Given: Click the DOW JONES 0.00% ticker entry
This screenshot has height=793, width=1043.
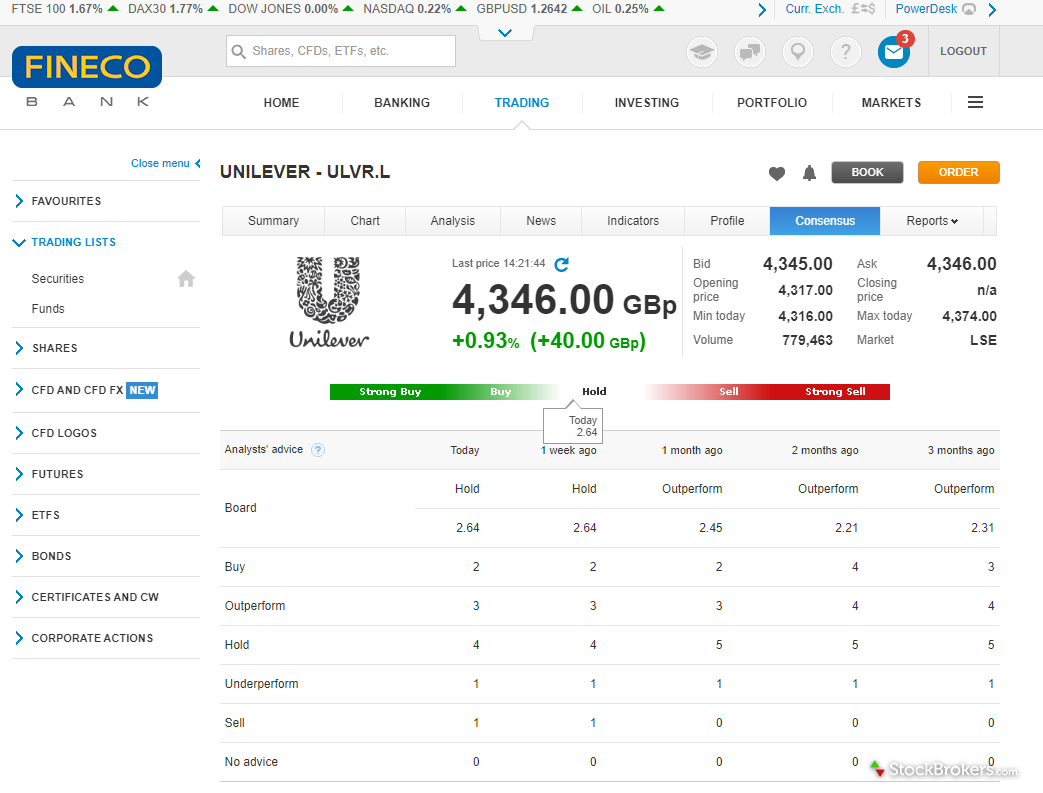Looking at the screenshot, I should pos(291,9).
